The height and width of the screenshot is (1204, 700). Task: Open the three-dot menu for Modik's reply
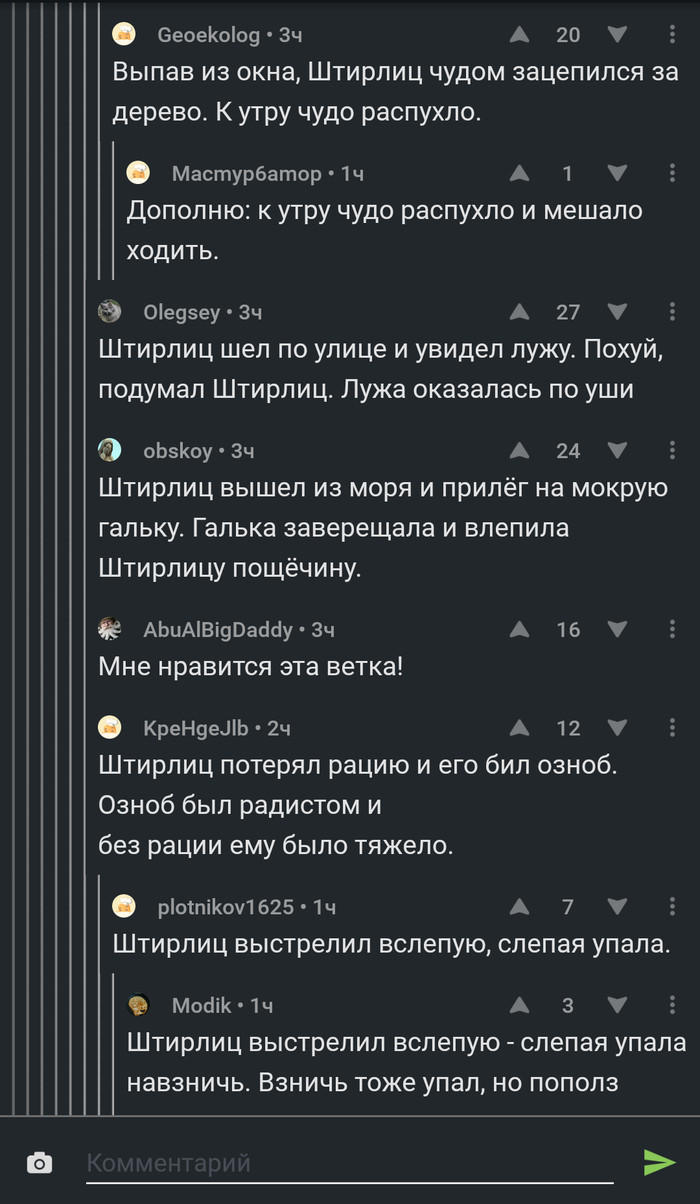(672, 1005)
